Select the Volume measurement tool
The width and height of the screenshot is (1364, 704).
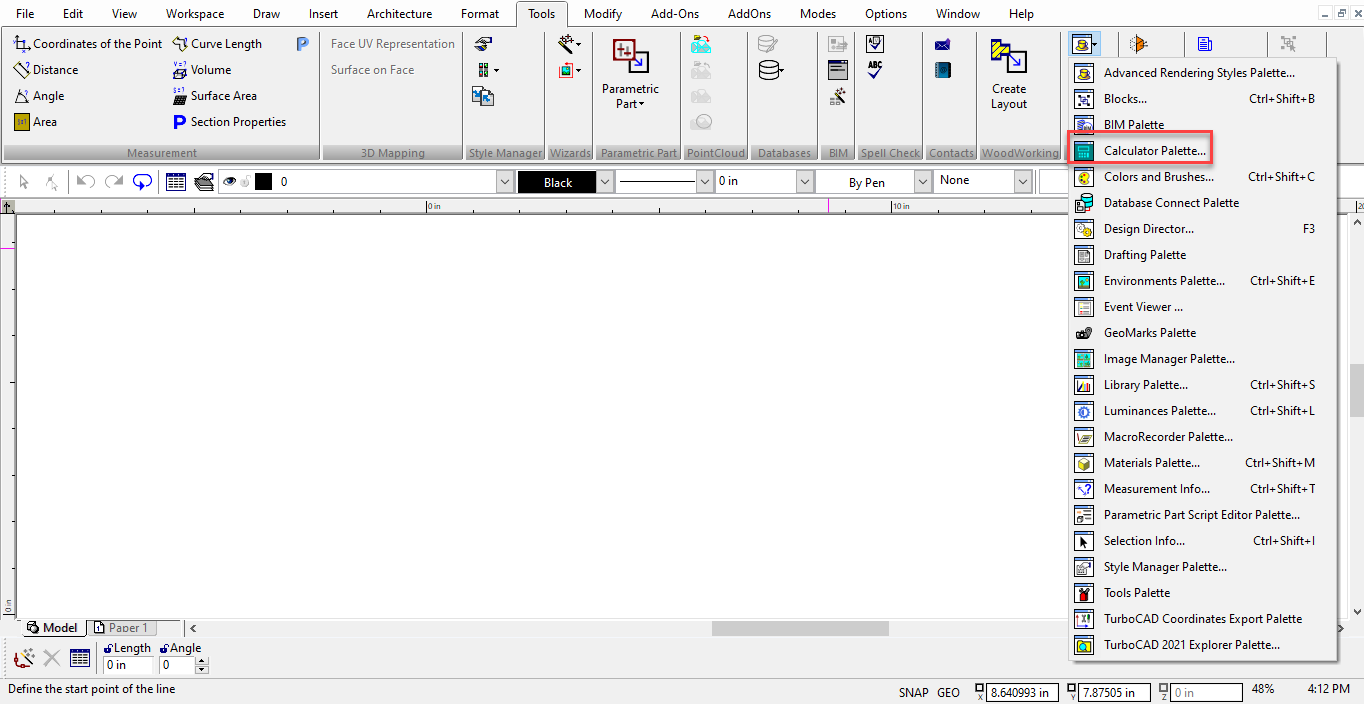tap(201, 70)
